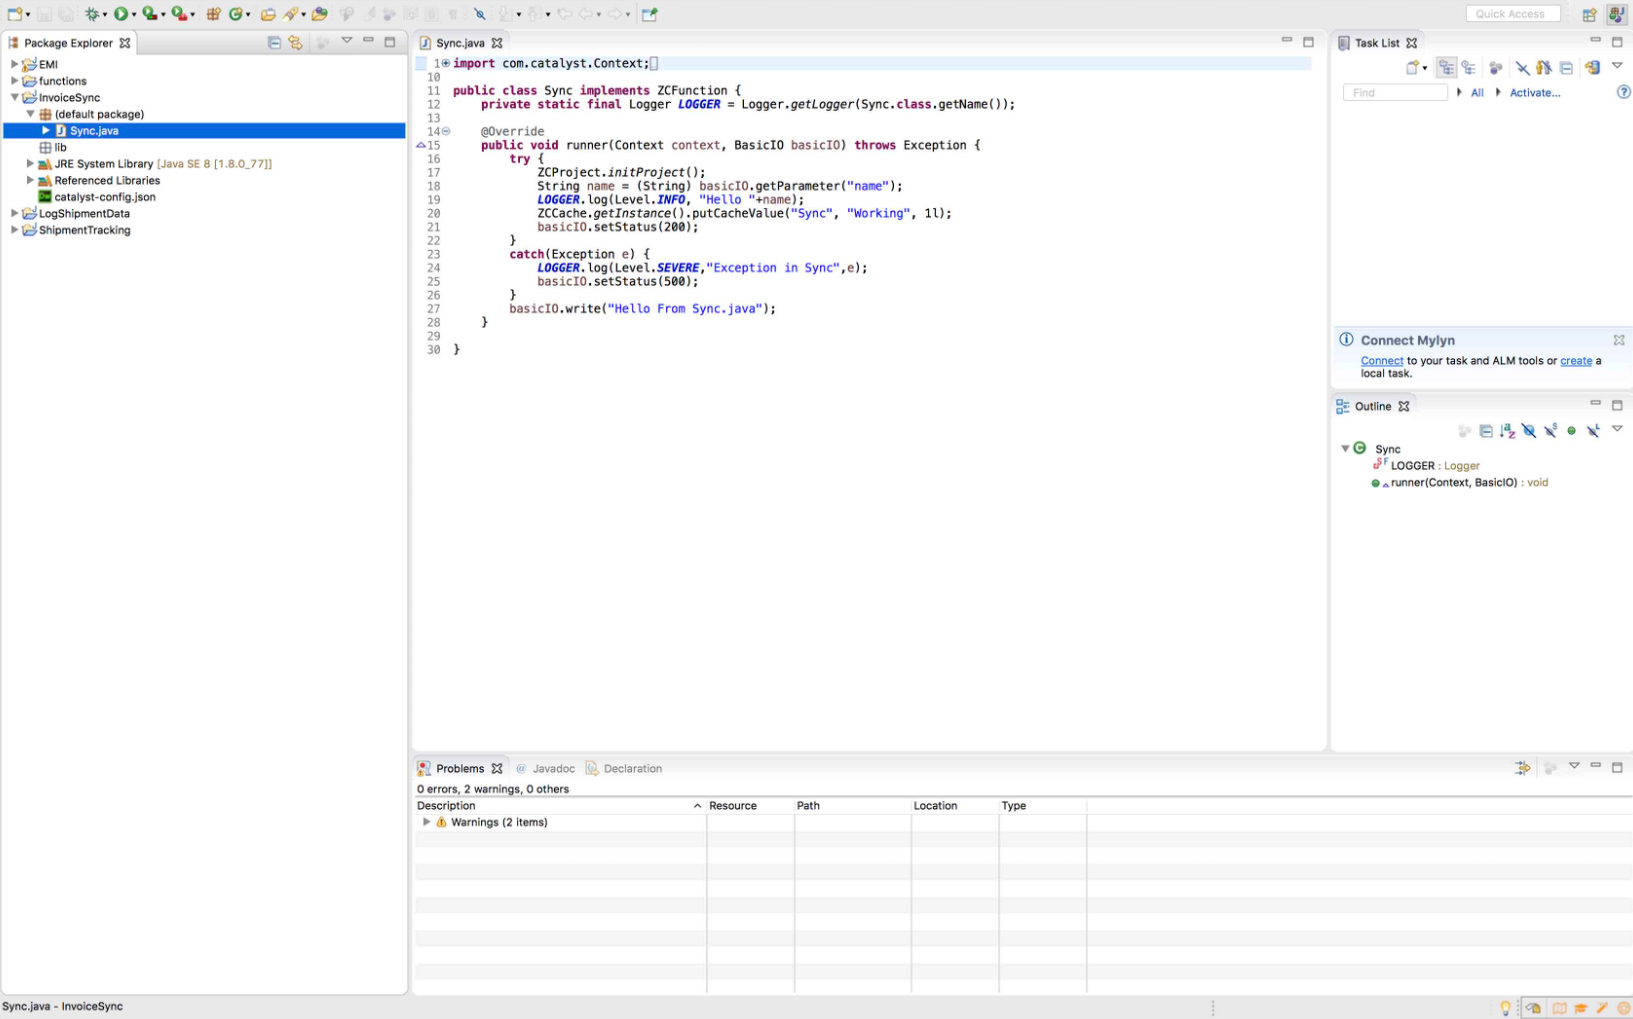Image resolution: width=1633 pixels, height=1019 pixels.
Task: Click the Open Perspective icon
Action: (1589, 14)
